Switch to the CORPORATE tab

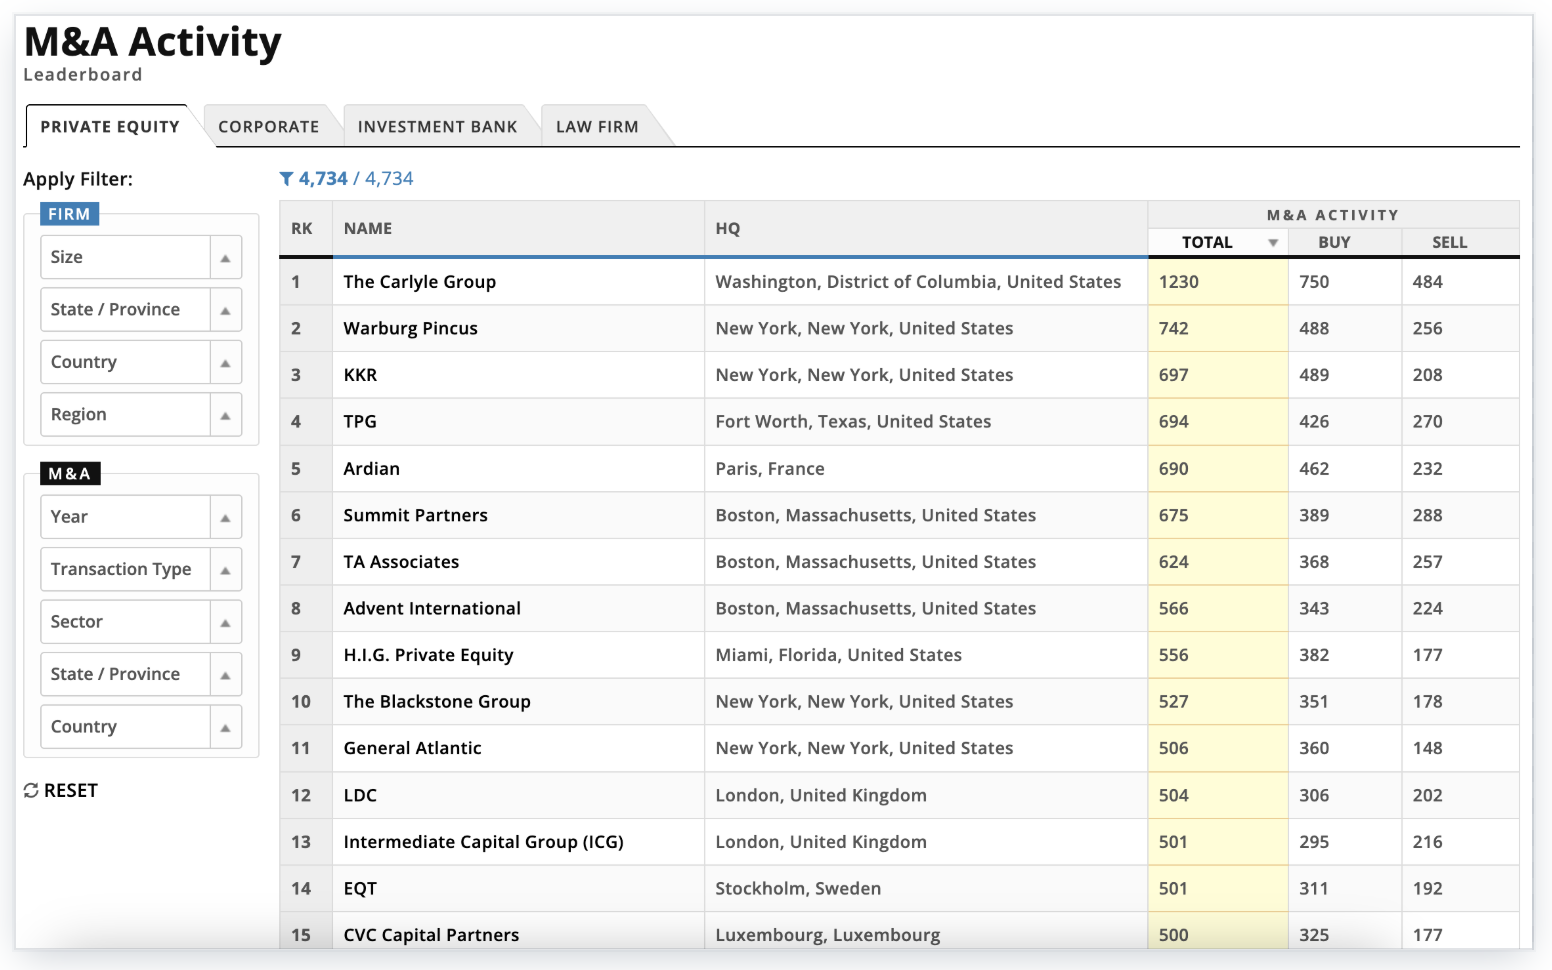268,126
